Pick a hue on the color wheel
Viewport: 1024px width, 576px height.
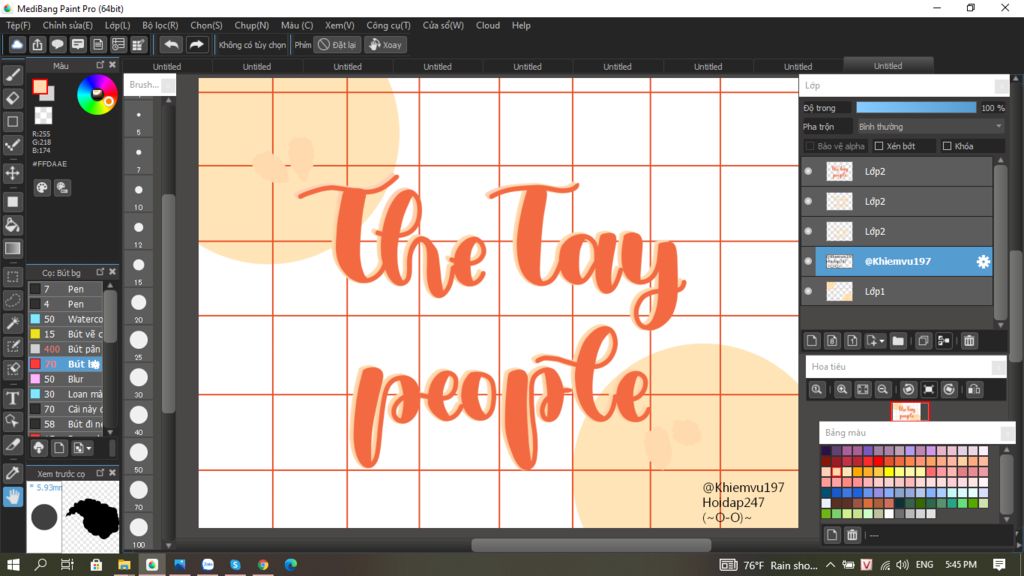point(97,95)
